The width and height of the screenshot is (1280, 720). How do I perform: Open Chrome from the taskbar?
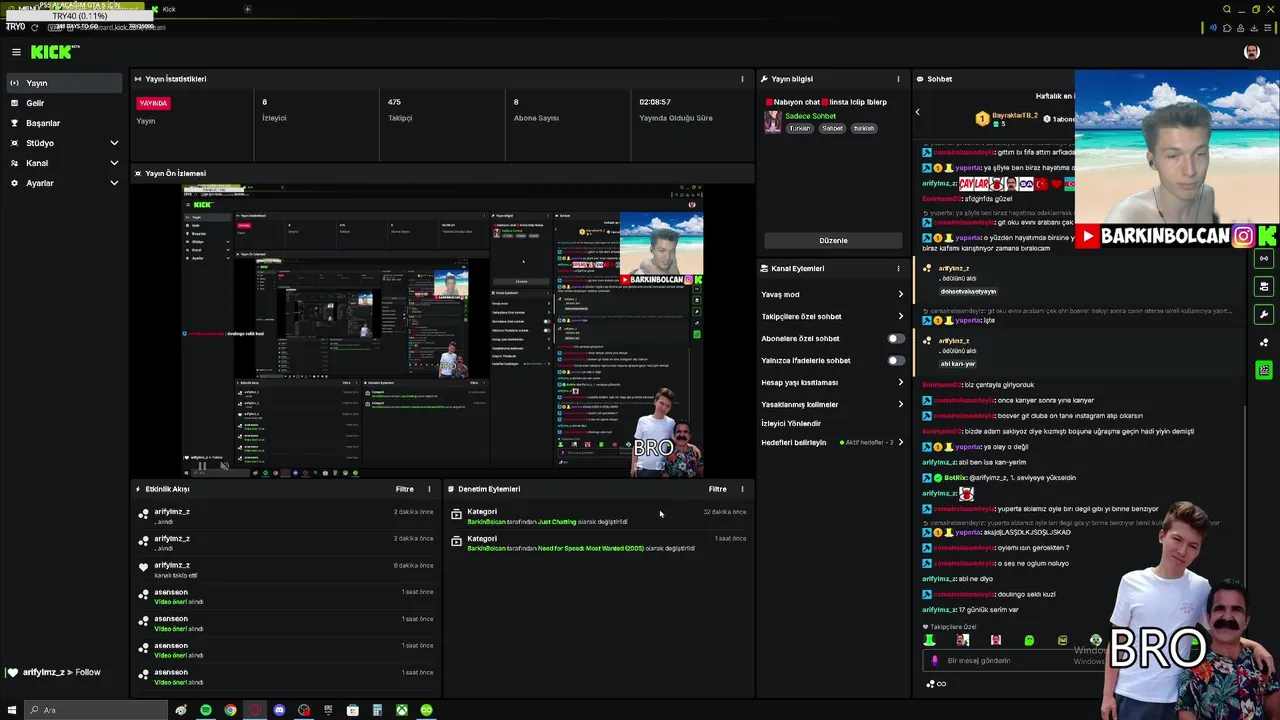[x=230, y=710]
